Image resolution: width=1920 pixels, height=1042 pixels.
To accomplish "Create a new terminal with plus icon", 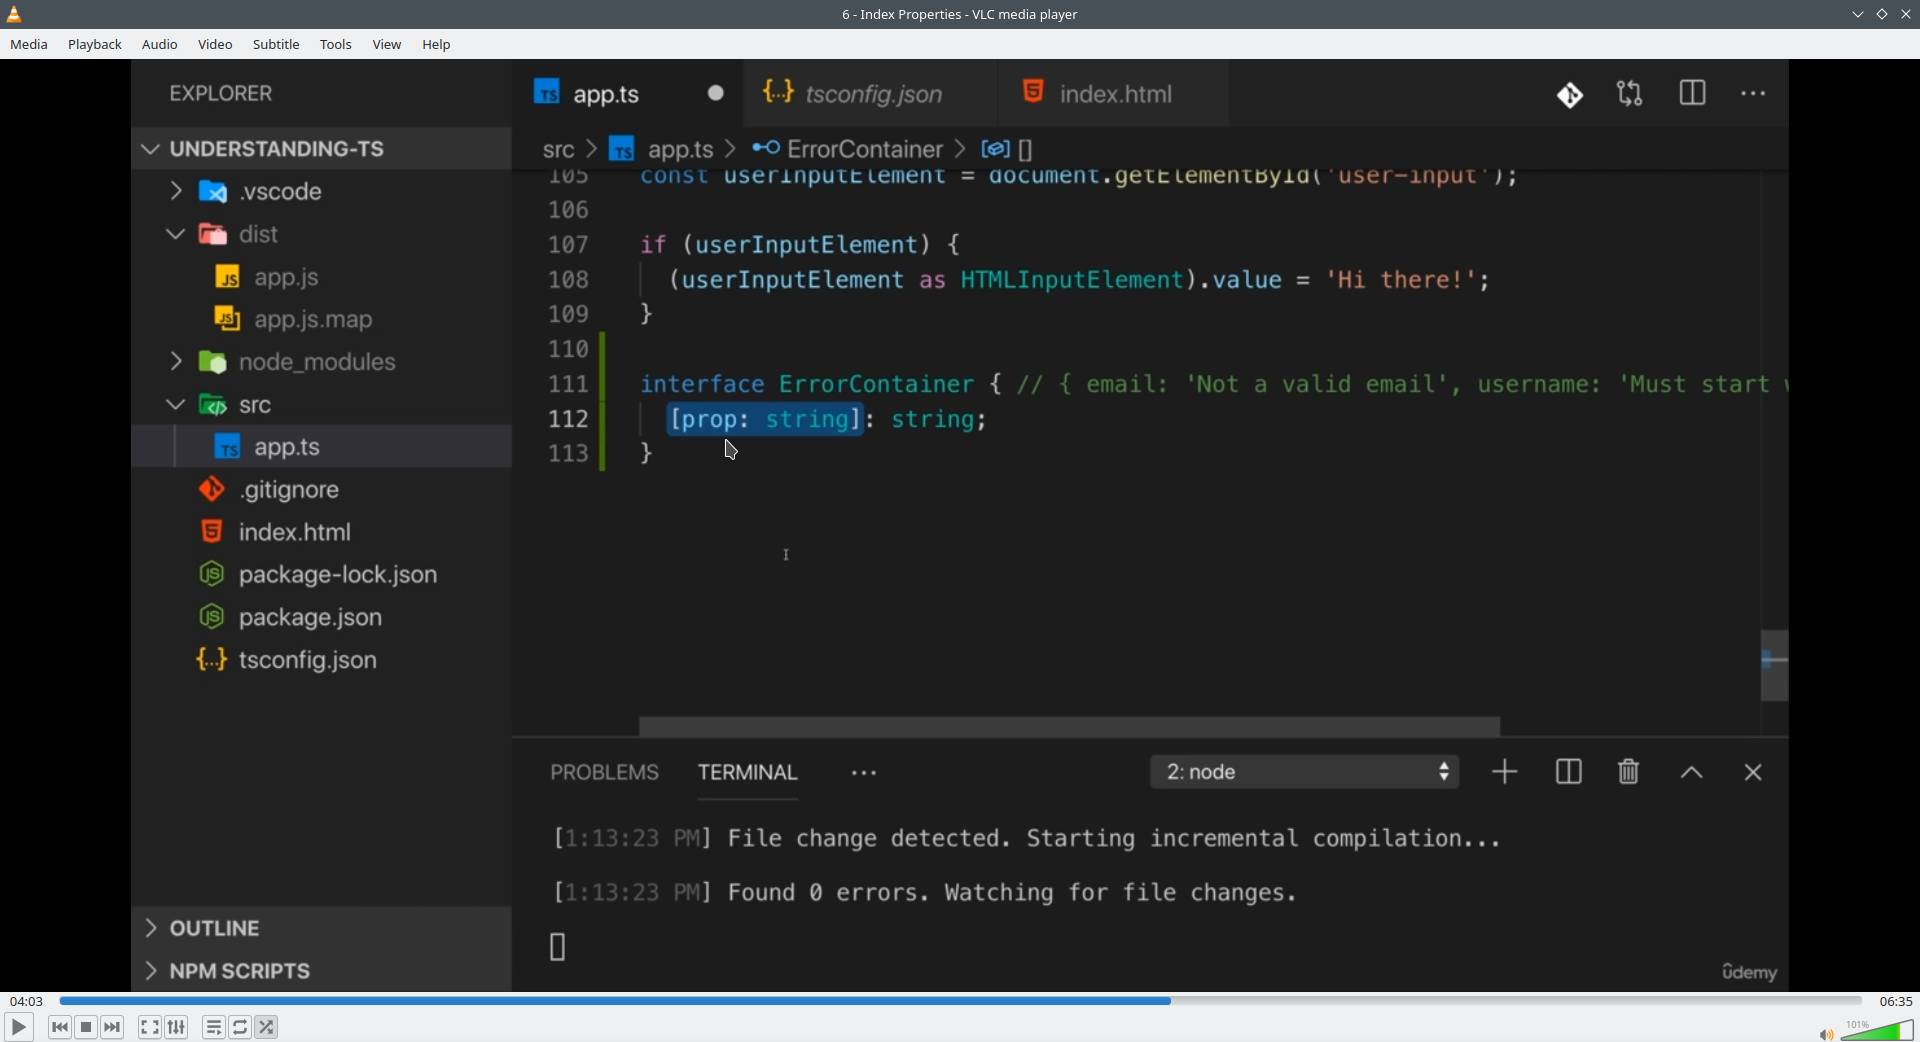I will tap(1504, 773).
